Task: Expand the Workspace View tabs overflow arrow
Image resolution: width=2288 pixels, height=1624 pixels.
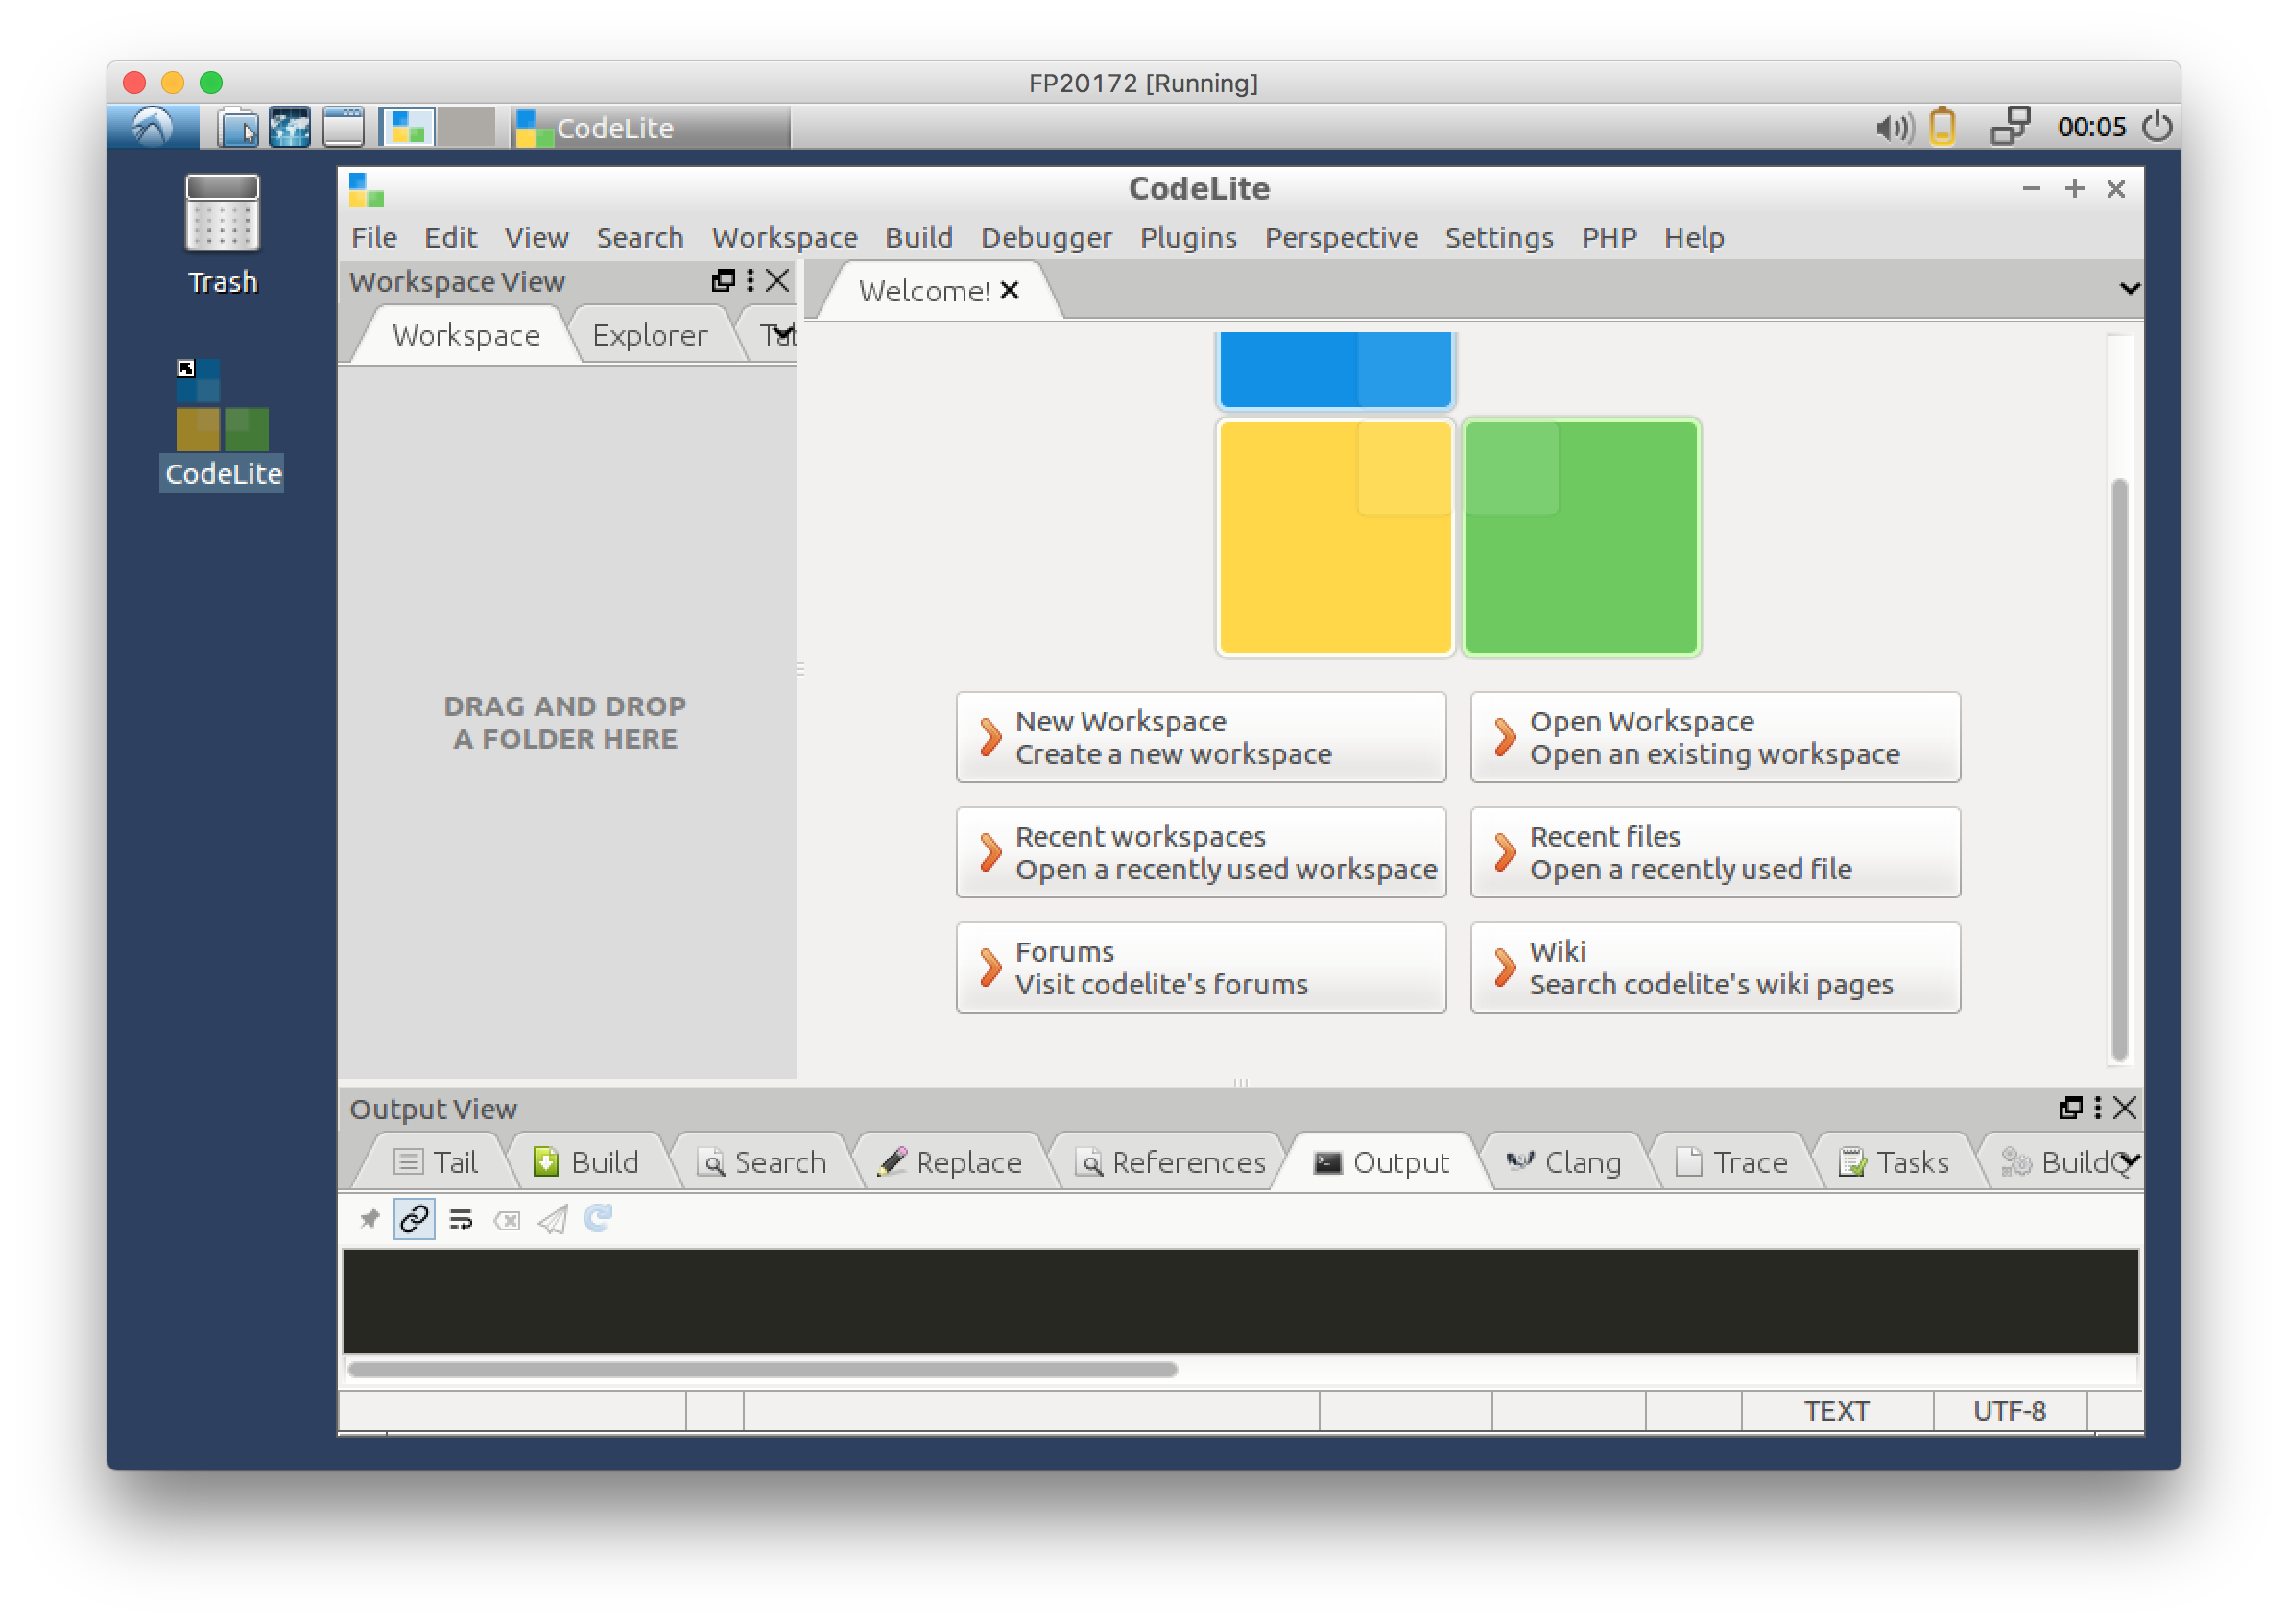Action: coord(784,332)
